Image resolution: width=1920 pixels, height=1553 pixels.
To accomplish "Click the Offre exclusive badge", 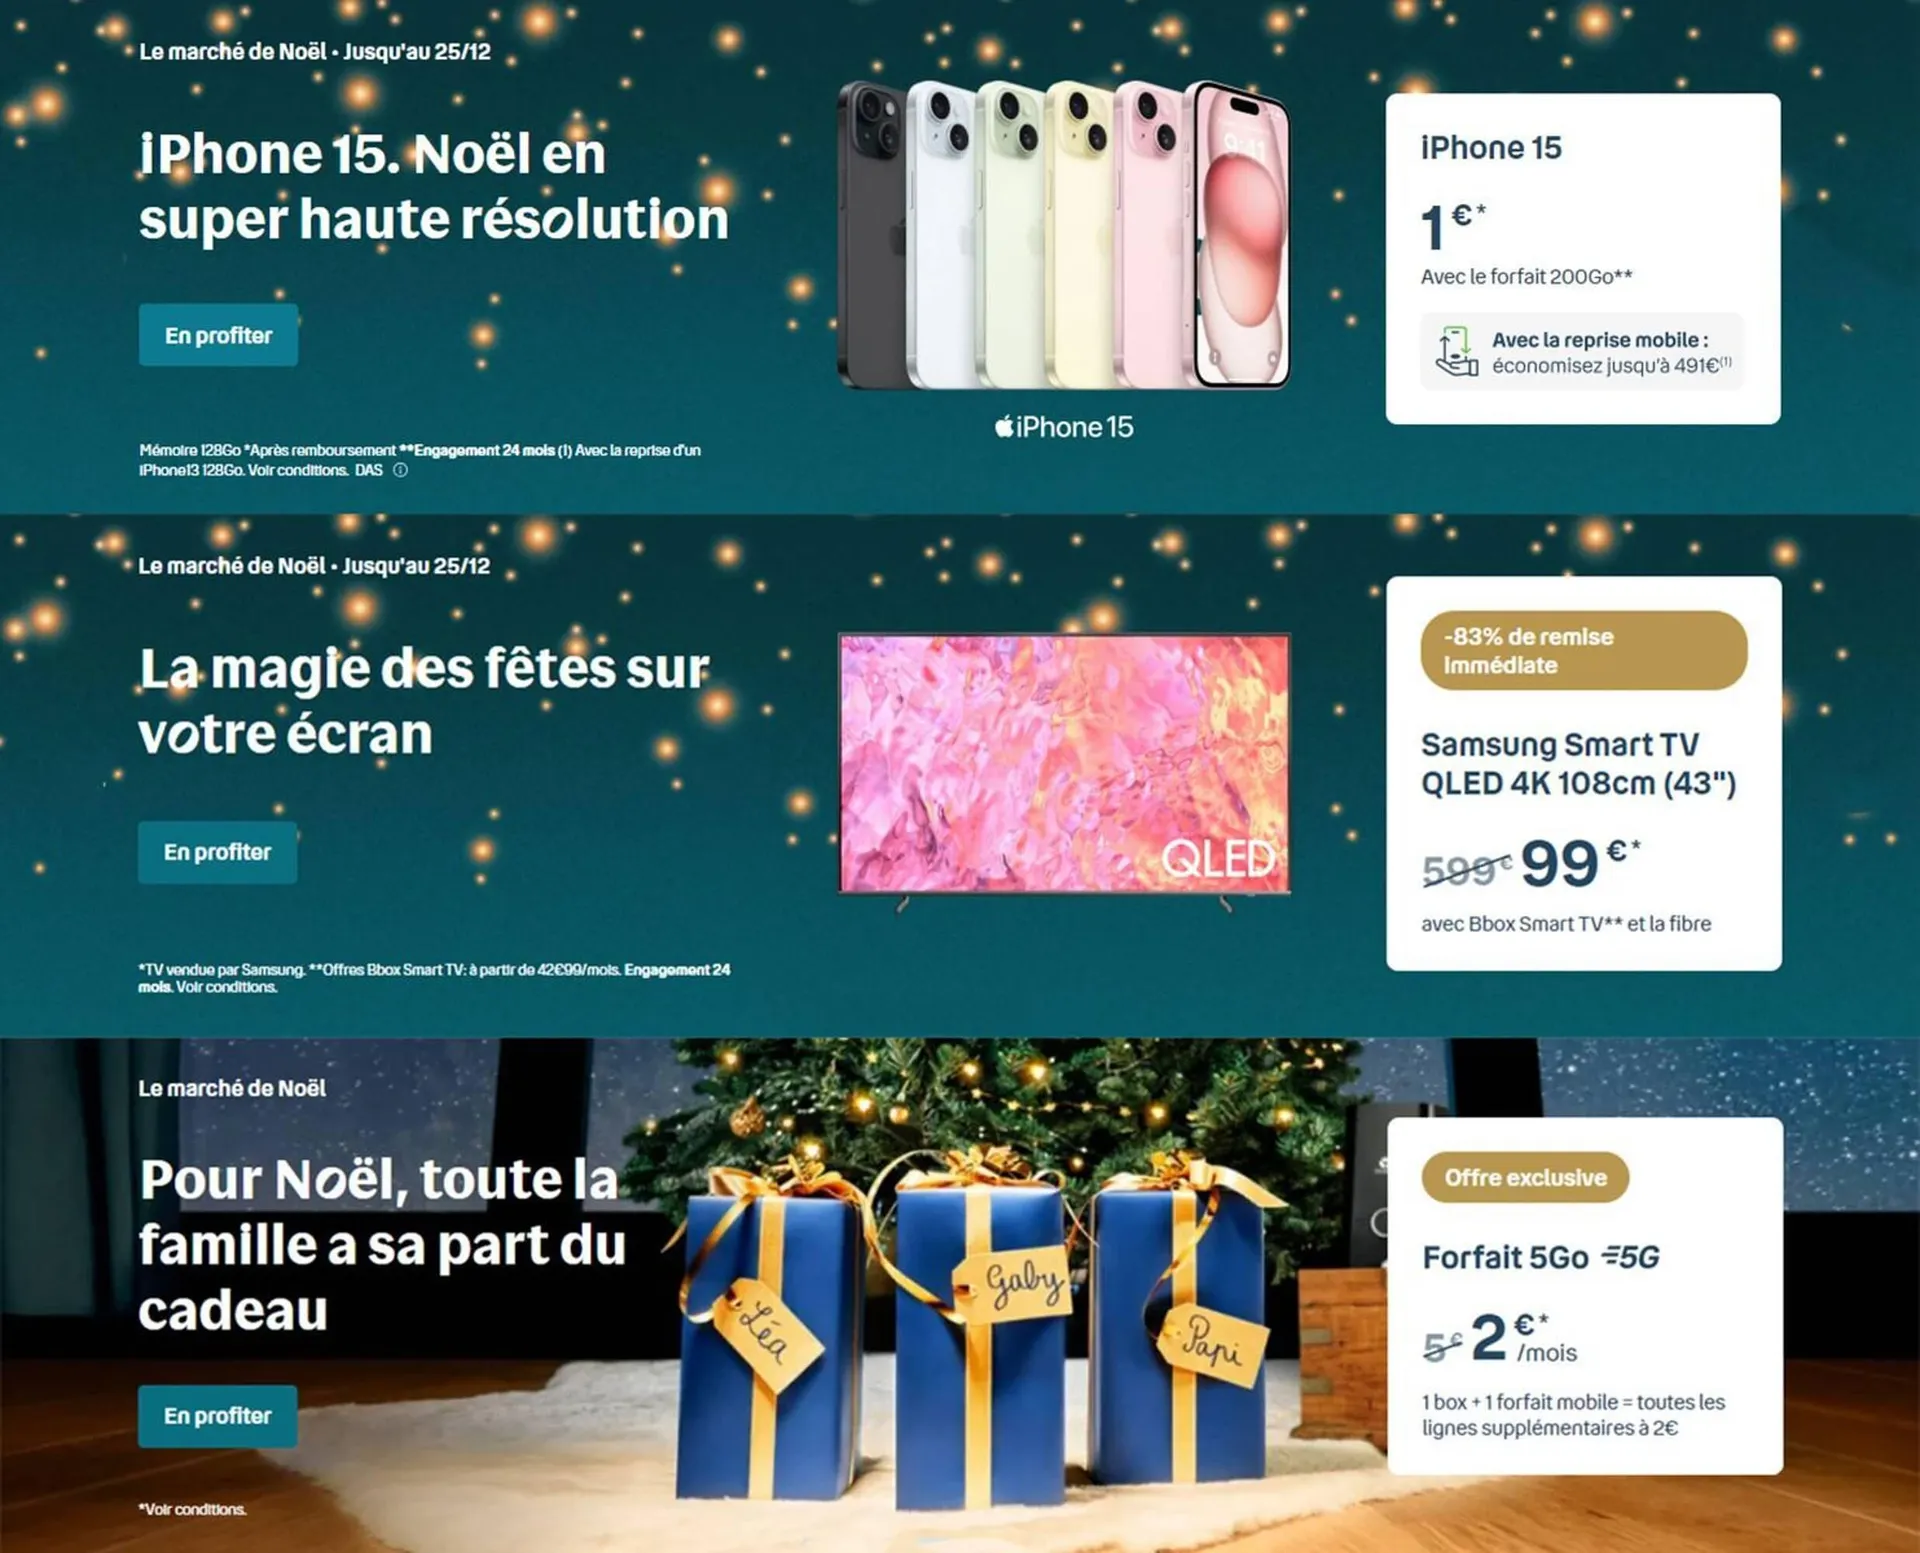I will 1525,1177.
